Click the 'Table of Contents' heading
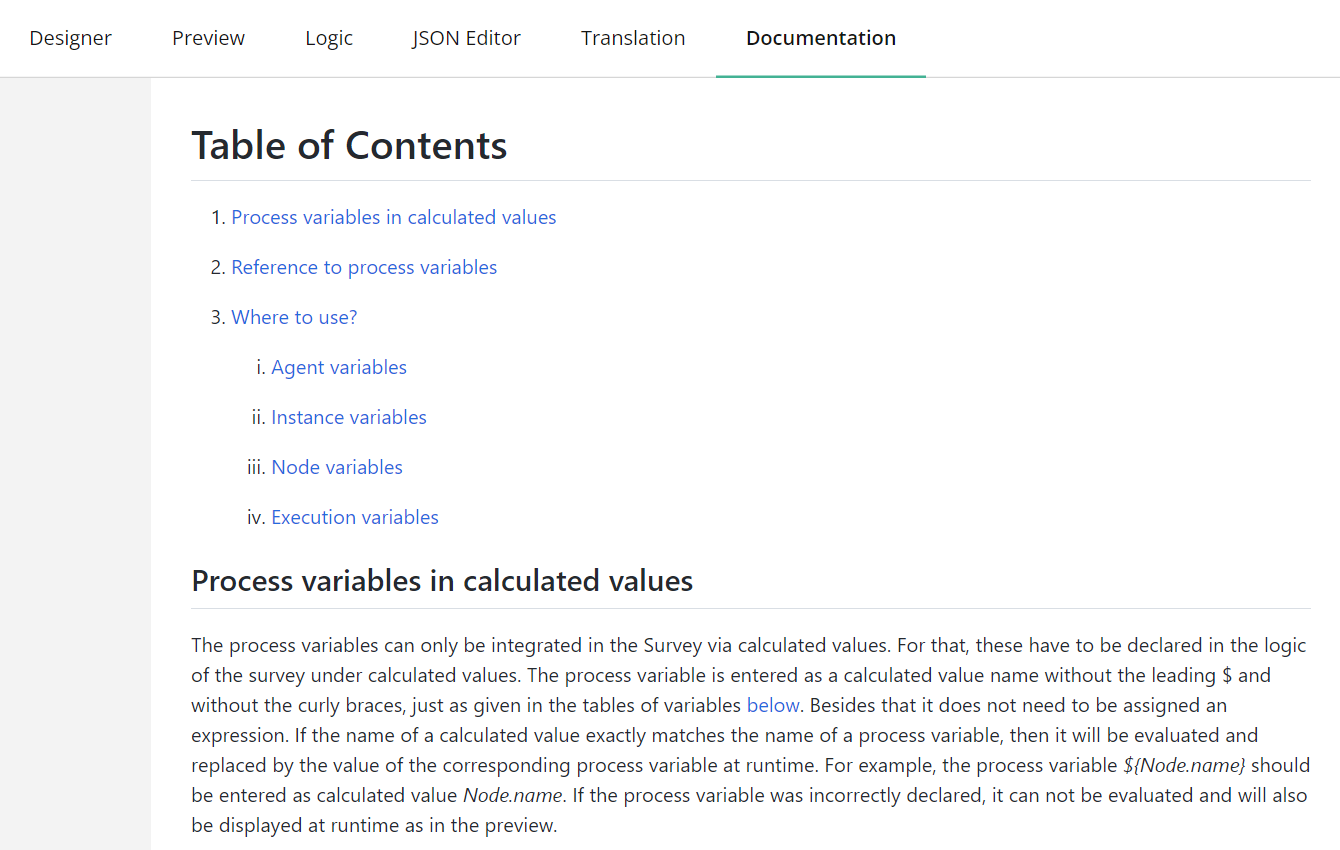The image size is (1340, 850). tap(349, 146)
